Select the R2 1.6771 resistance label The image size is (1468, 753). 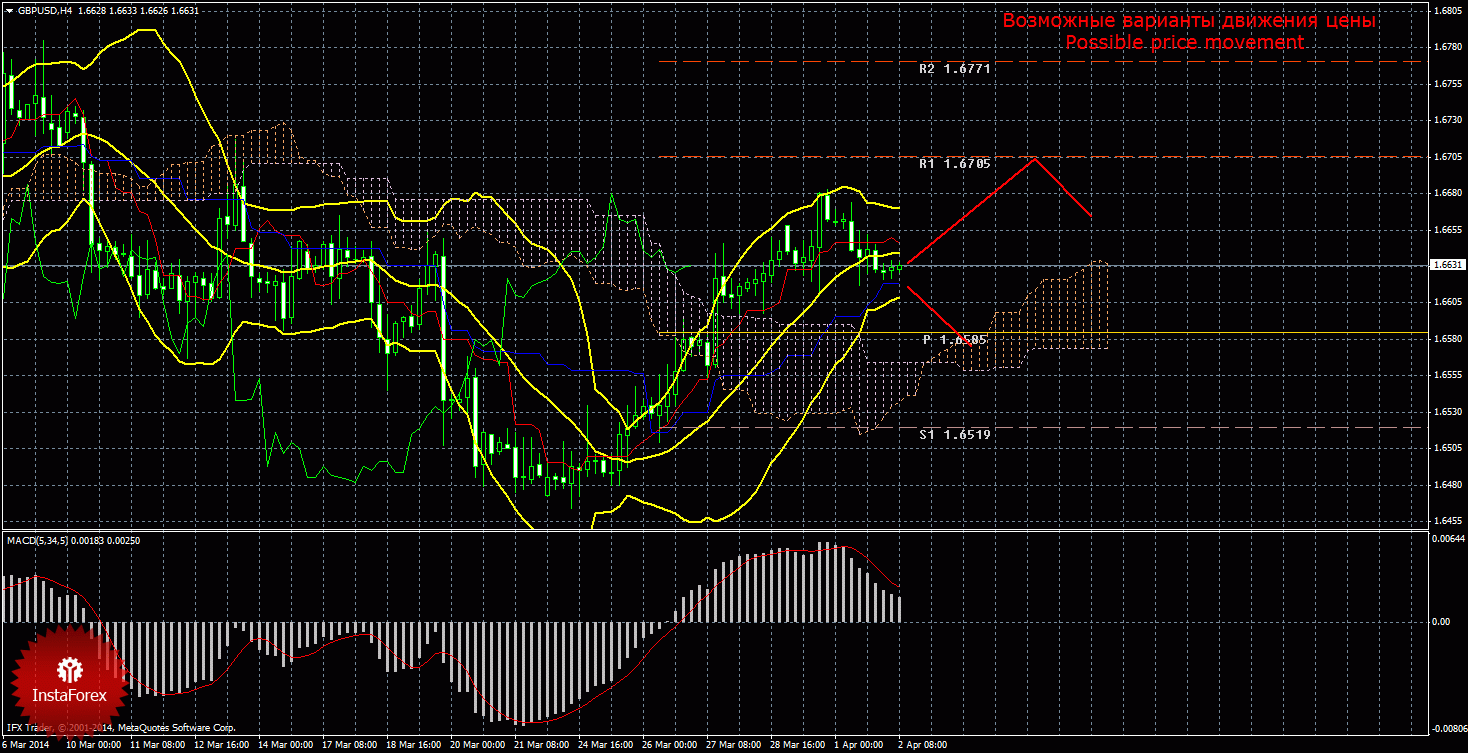[x=954, y=69]
